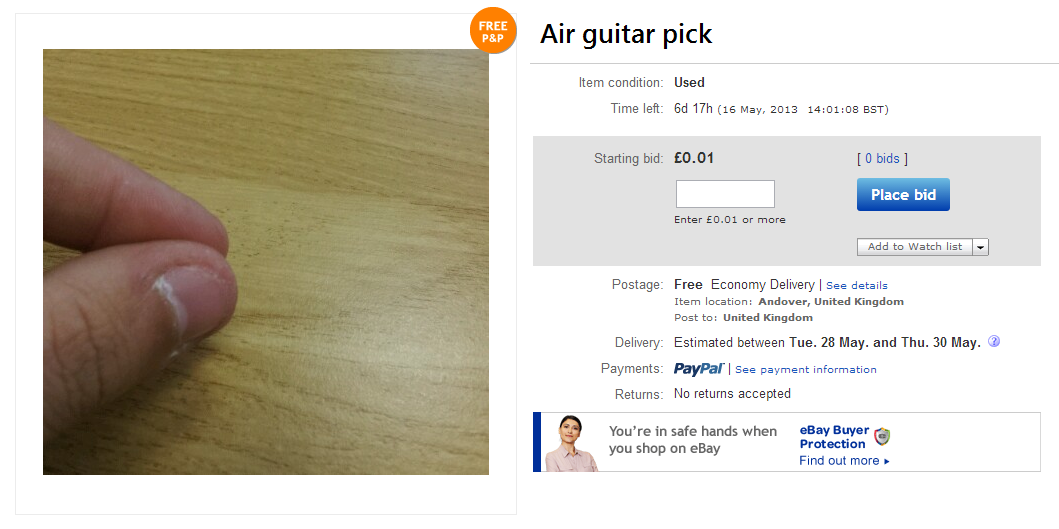The width and height of the screenshot is (1059, 529).
Task: Open the 0 bids link
Action: click(x=882, y=158)
